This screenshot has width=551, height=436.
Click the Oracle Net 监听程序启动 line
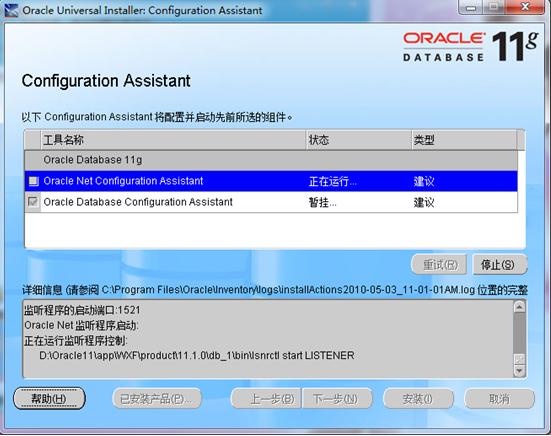81,325
